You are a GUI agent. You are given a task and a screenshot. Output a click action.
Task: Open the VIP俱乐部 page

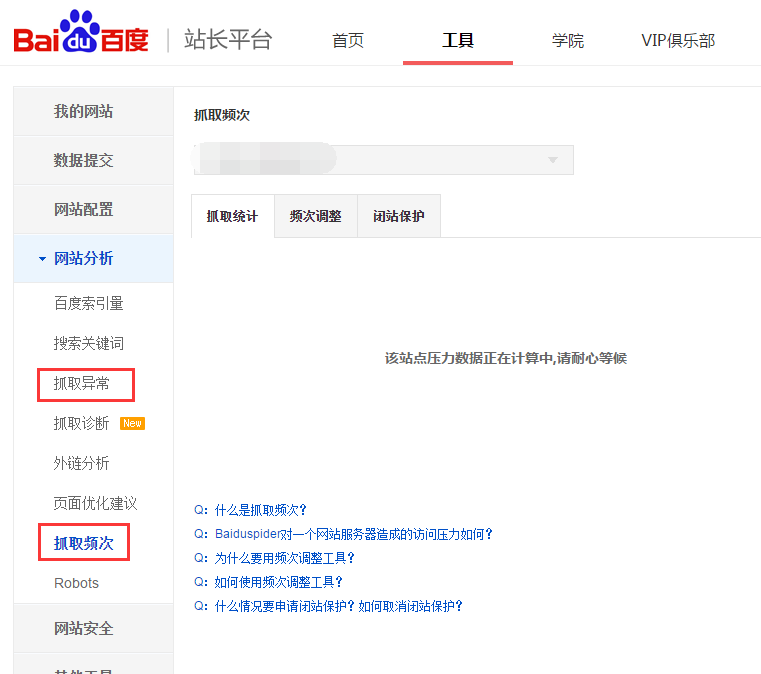click(678, 41)
